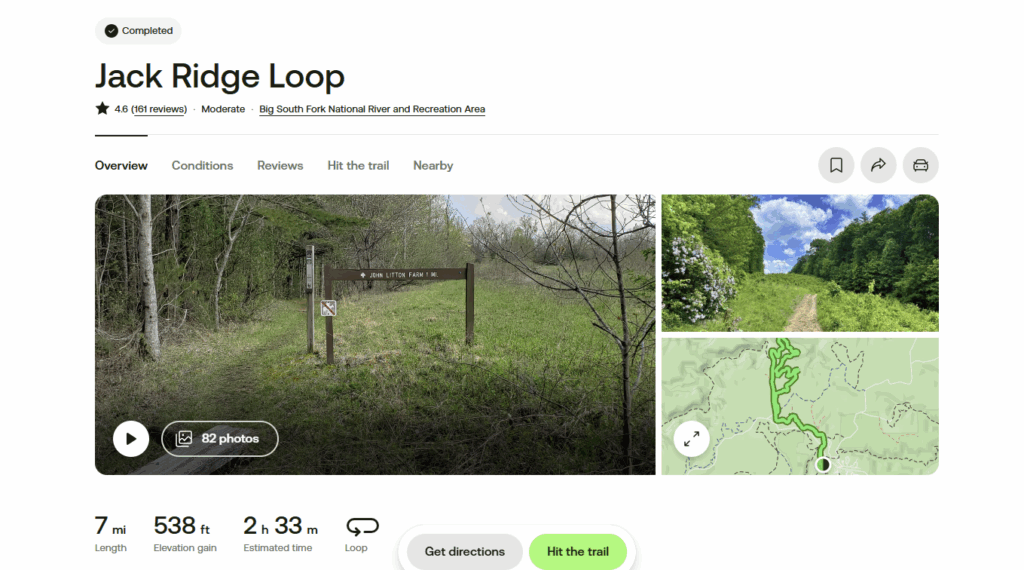Click the Get directions button

[465, 552]
